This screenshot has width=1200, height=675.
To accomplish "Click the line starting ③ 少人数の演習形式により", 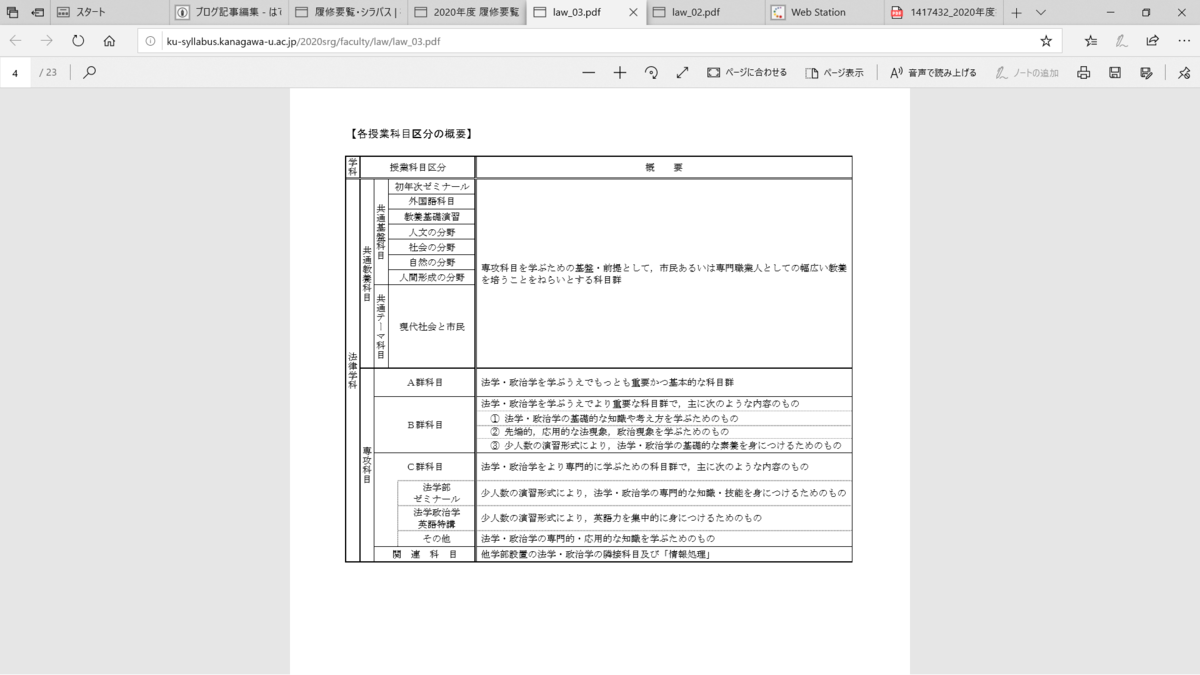I will point(665,445).
